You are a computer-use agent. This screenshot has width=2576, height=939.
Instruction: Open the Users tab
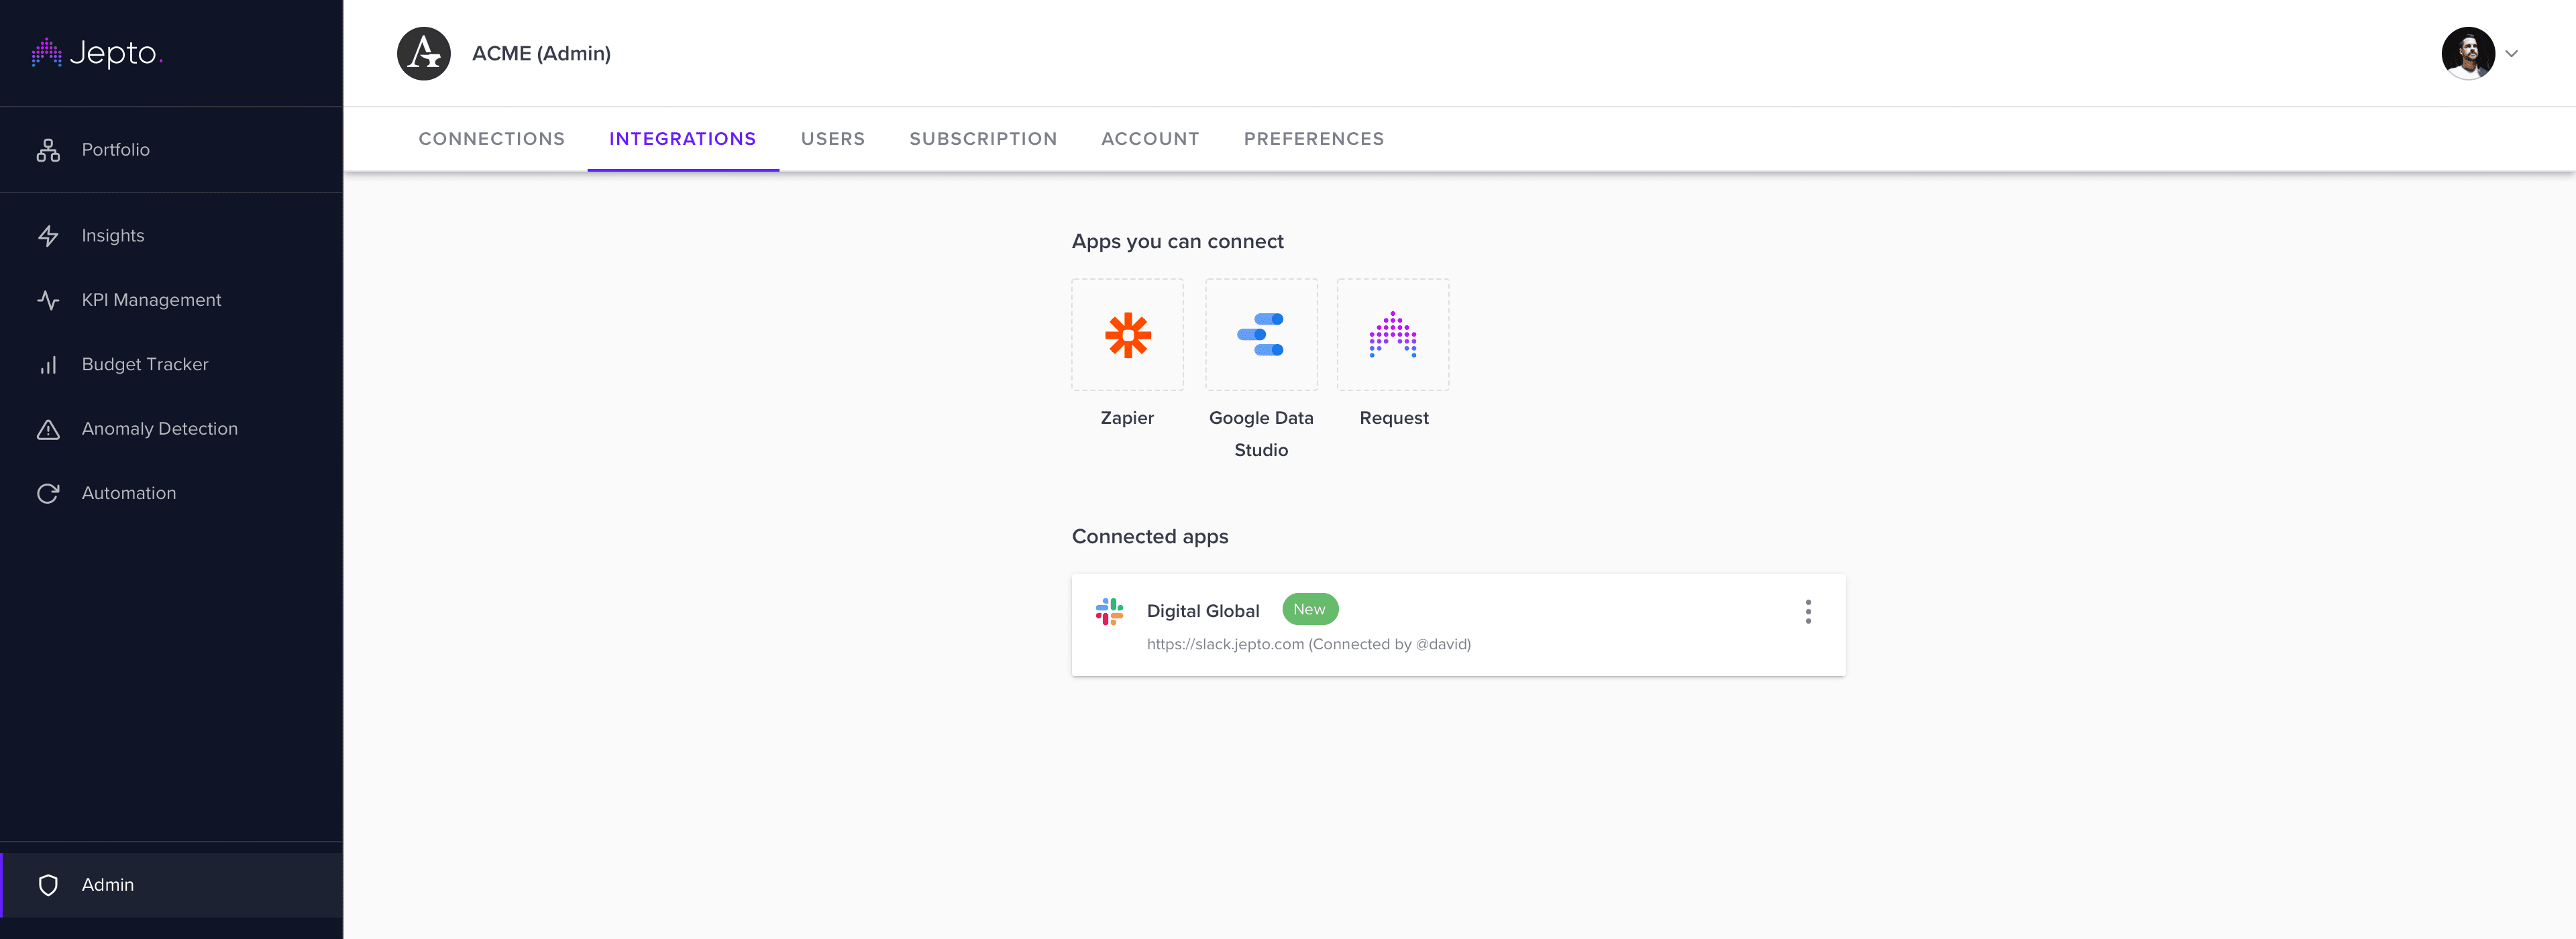[x=833, y=139]
